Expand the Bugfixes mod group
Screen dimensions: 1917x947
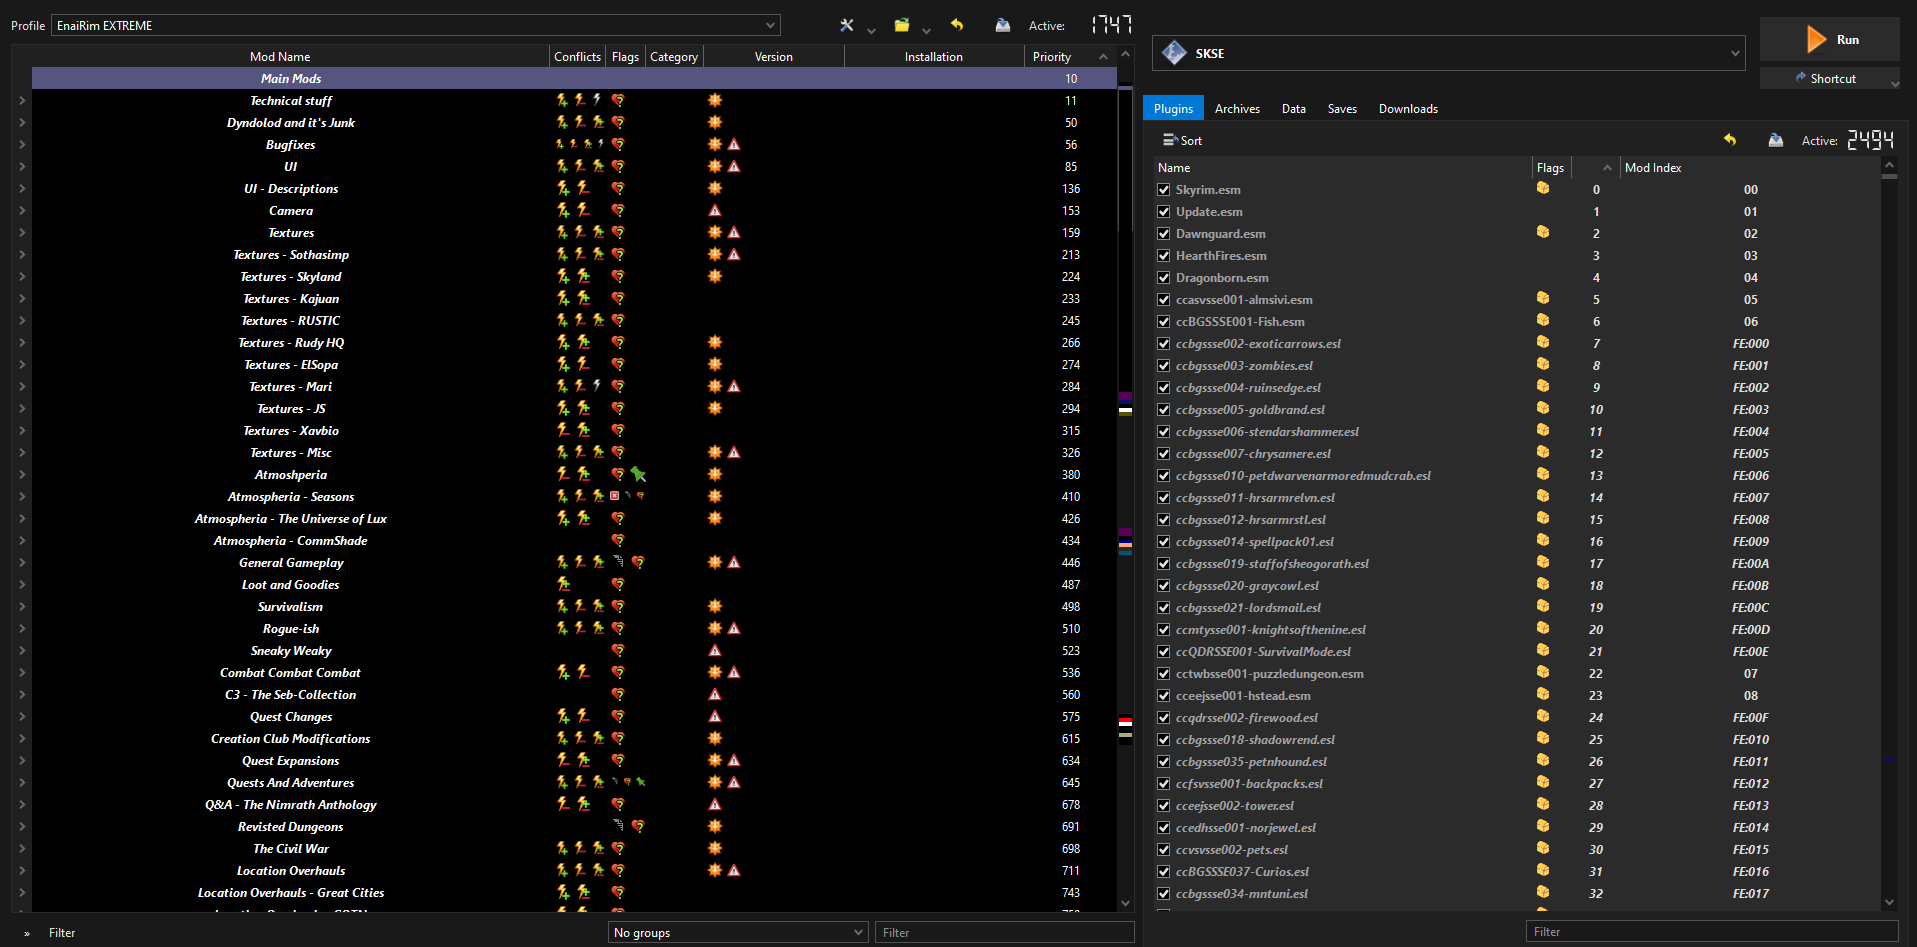tap(22, 145)
